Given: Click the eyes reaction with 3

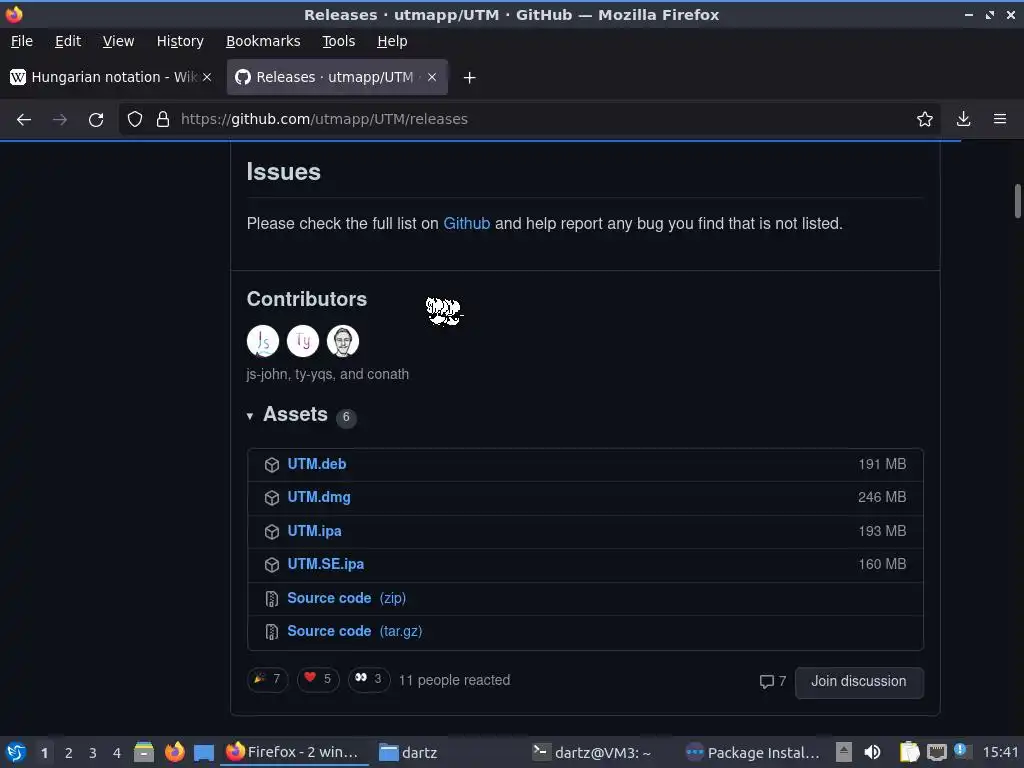Looking at the screenshot, I should [369, 679].
